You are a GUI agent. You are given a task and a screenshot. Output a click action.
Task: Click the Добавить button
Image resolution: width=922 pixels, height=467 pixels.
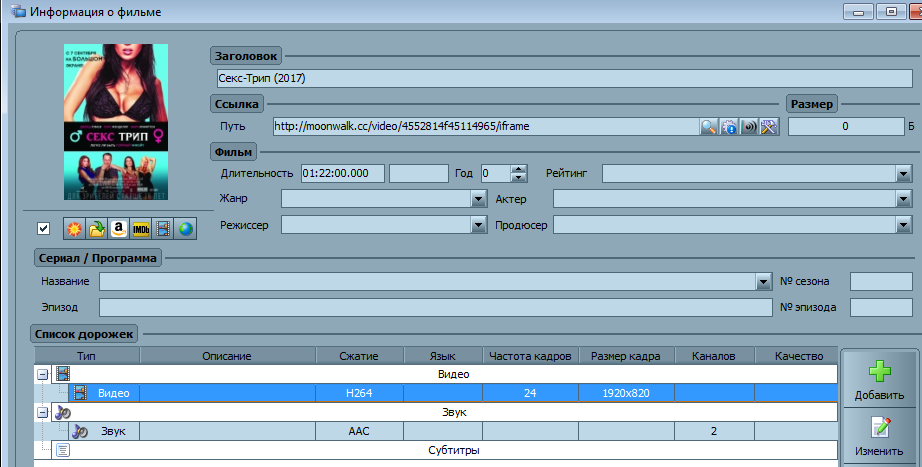(x=879, y=380)
